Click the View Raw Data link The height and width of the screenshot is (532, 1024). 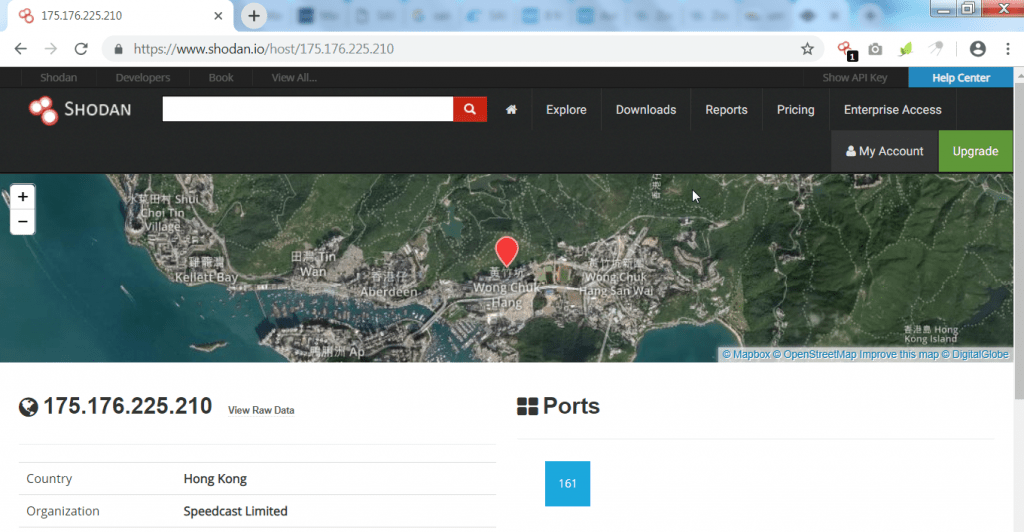261,410
